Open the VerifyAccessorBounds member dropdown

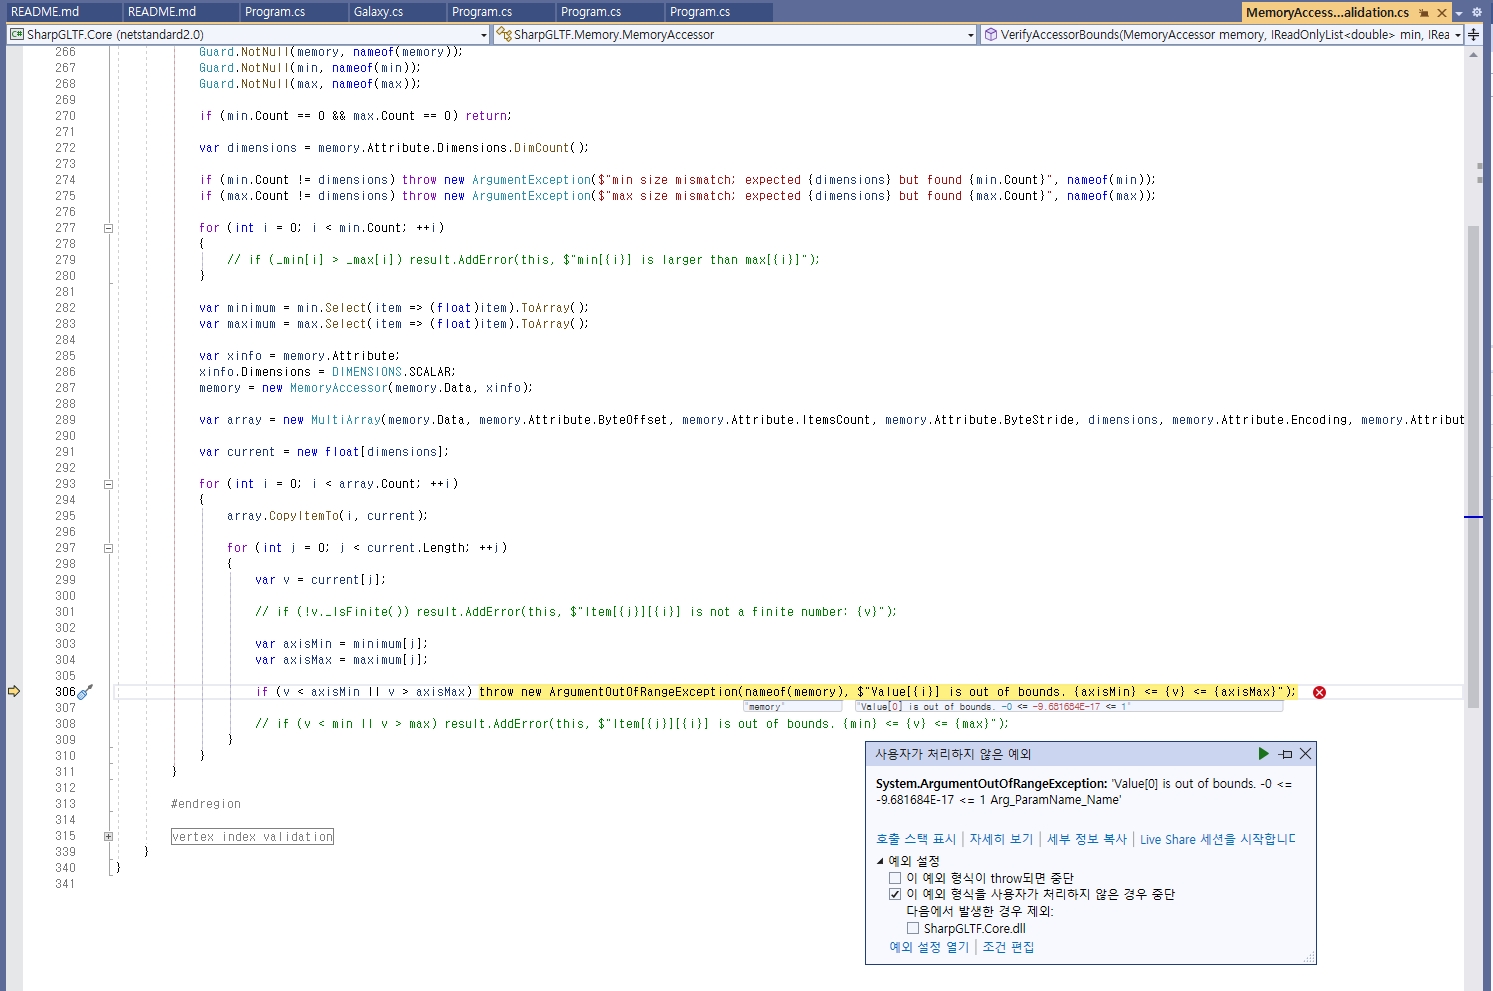[1457, 35]
